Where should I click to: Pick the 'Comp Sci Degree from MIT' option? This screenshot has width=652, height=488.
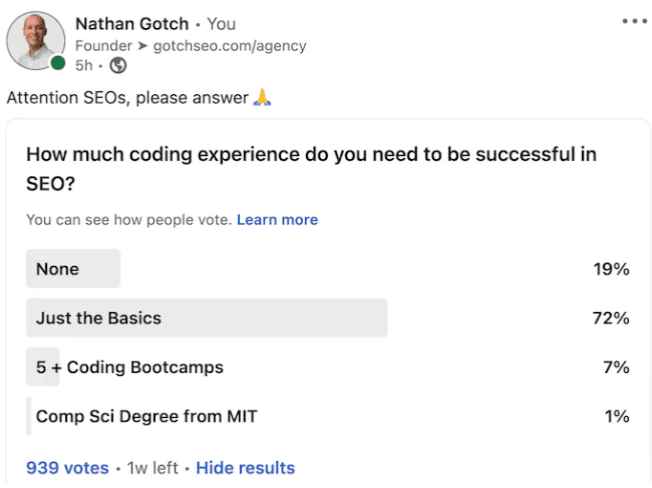point(146,416)
